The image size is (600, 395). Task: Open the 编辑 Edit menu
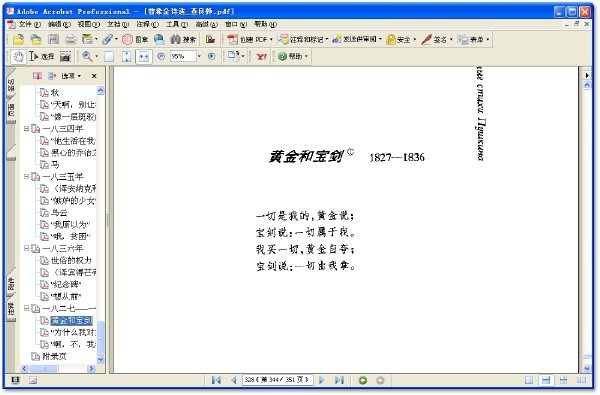coord(59,24)
